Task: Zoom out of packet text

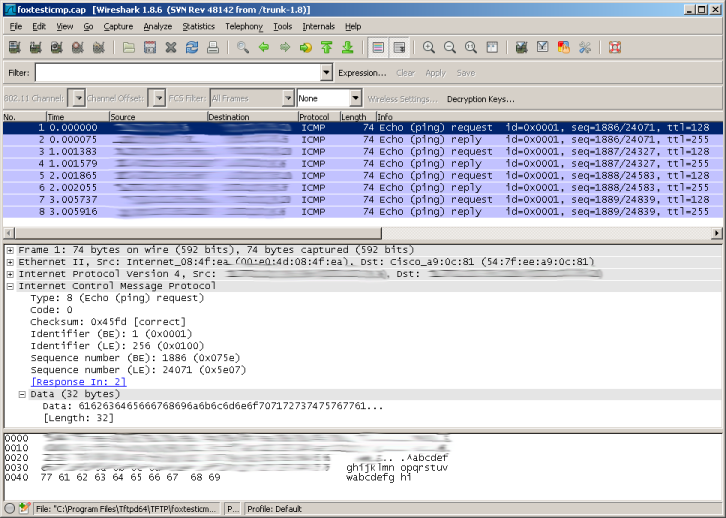Action: pos(450,47)
